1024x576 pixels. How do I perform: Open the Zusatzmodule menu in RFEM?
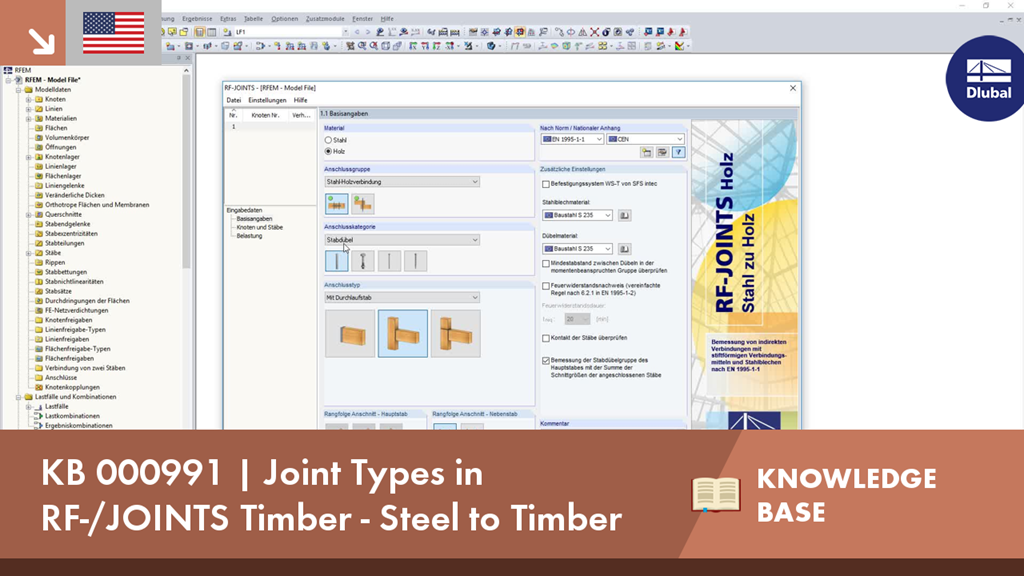(325, 19)
